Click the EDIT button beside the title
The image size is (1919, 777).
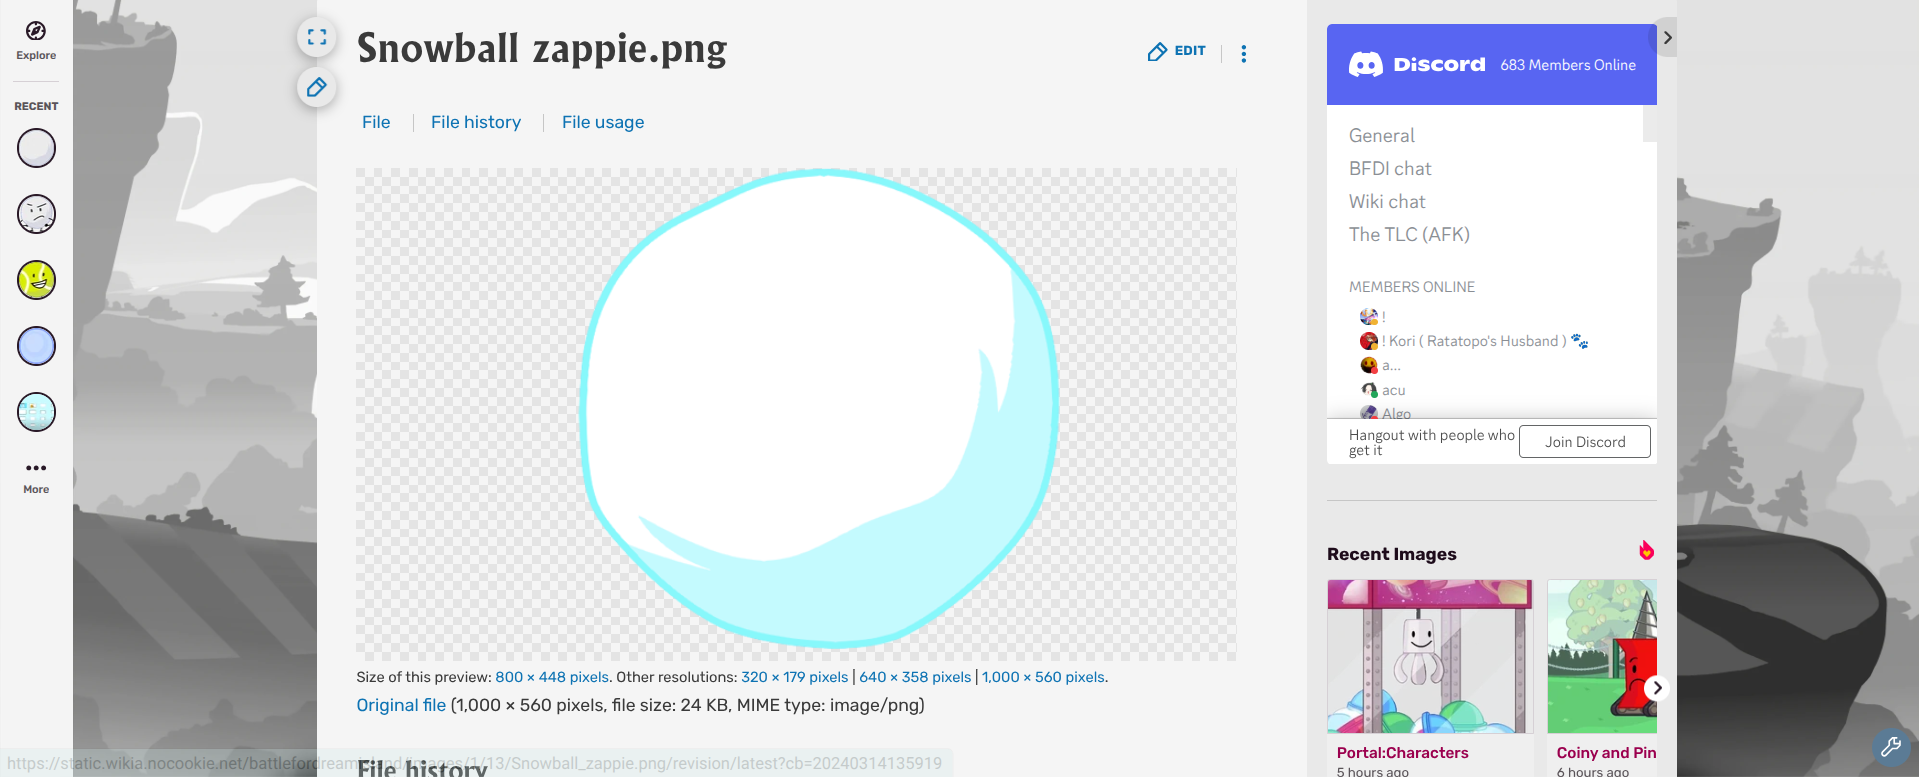coord(1177,51)
